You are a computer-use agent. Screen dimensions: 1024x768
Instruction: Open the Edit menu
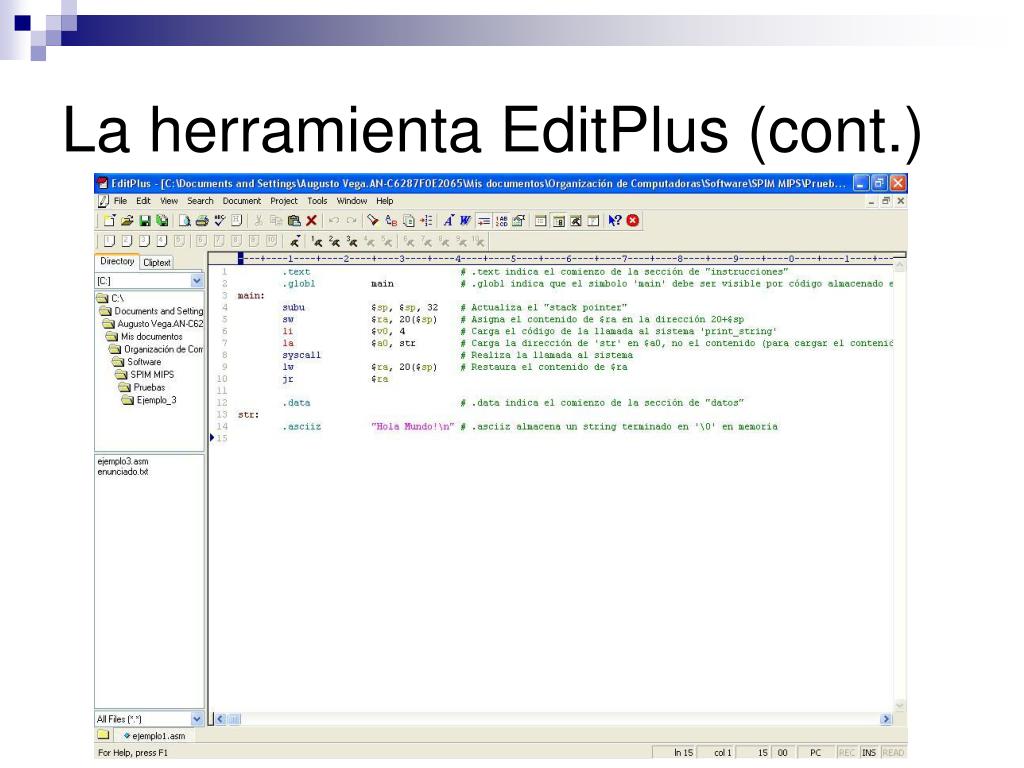[143, 201]
